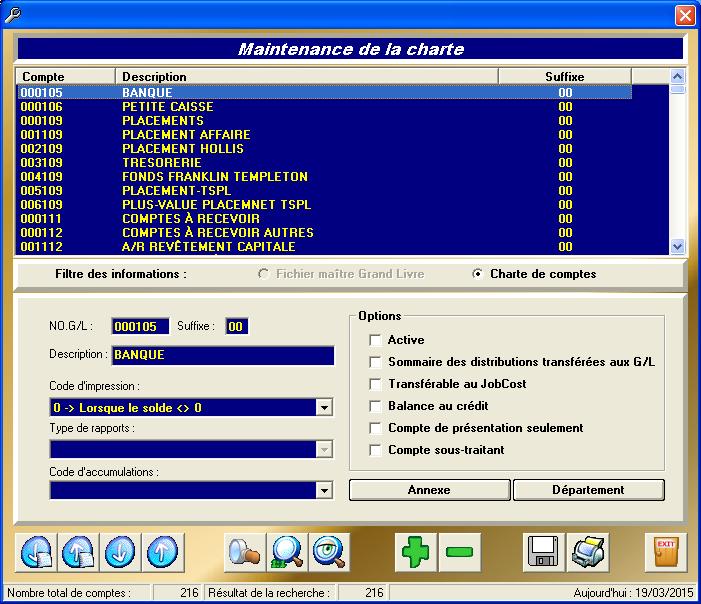
Task: Click the green minus delete account icon
Action: coord(460,551)
